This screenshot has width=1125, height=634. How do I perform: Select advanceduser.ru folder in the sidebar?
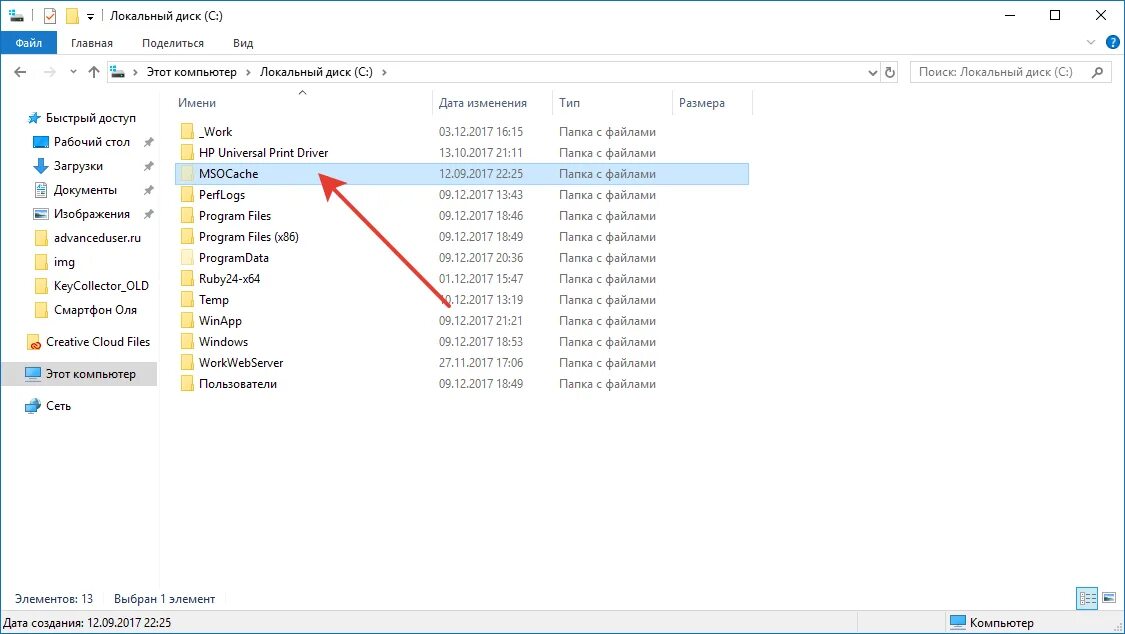[x=97, y=238]
